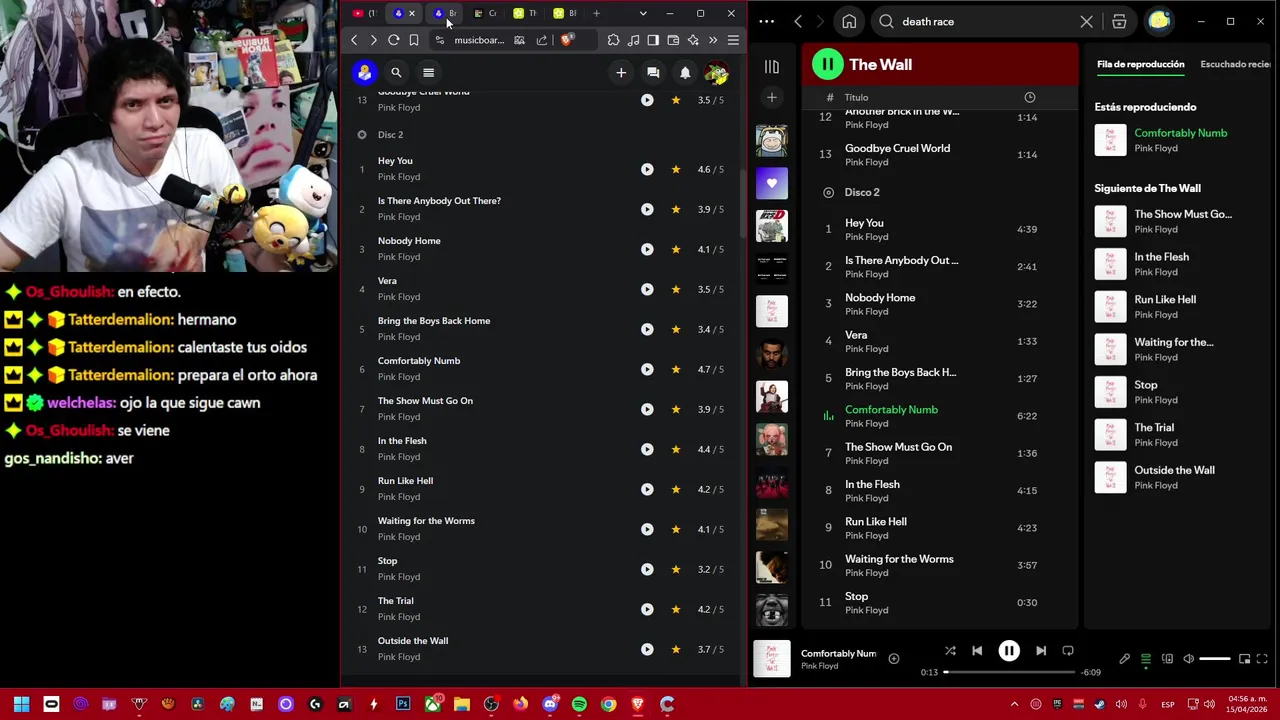This screenshot has height=720, width=1280.
Task: Click the Musicboard home logo
Action: coord(364,72)
